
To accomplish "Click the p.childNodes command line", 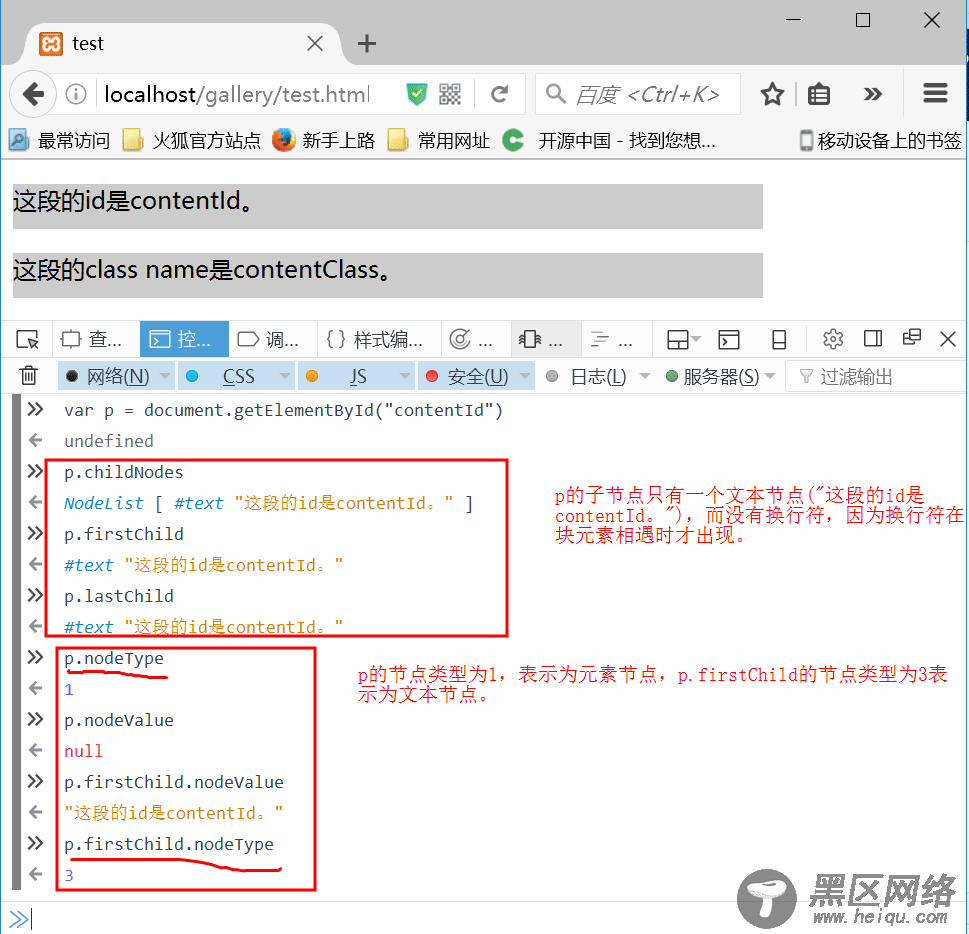I will [124, 472].
